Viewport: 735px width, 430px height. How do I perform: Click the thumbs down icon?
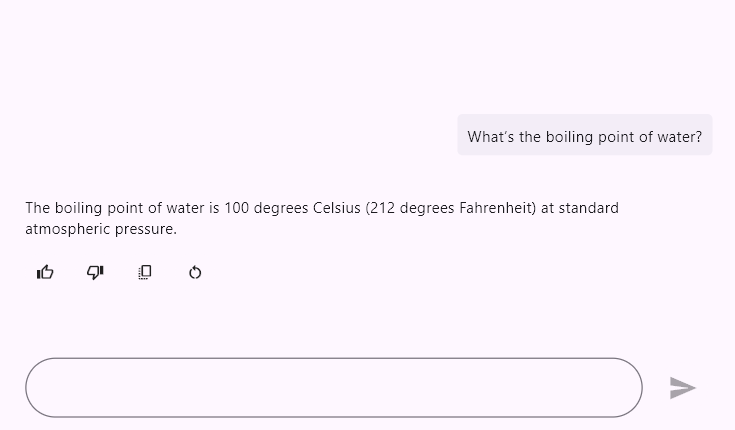coord(95,272)
